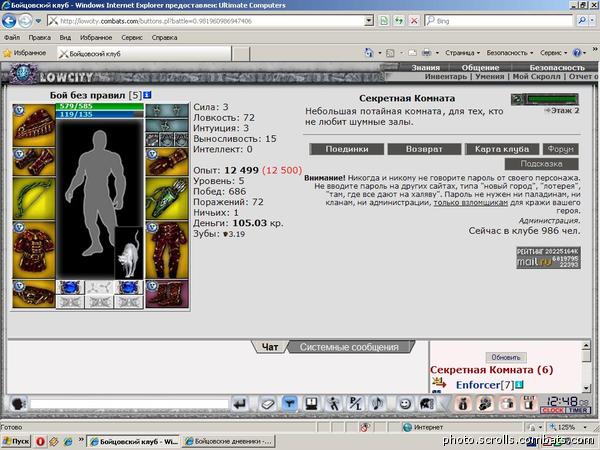The height and width of the screenshot is (450, 600).
Task: Click the mail.ru rating counter banner
Action: 548,258
